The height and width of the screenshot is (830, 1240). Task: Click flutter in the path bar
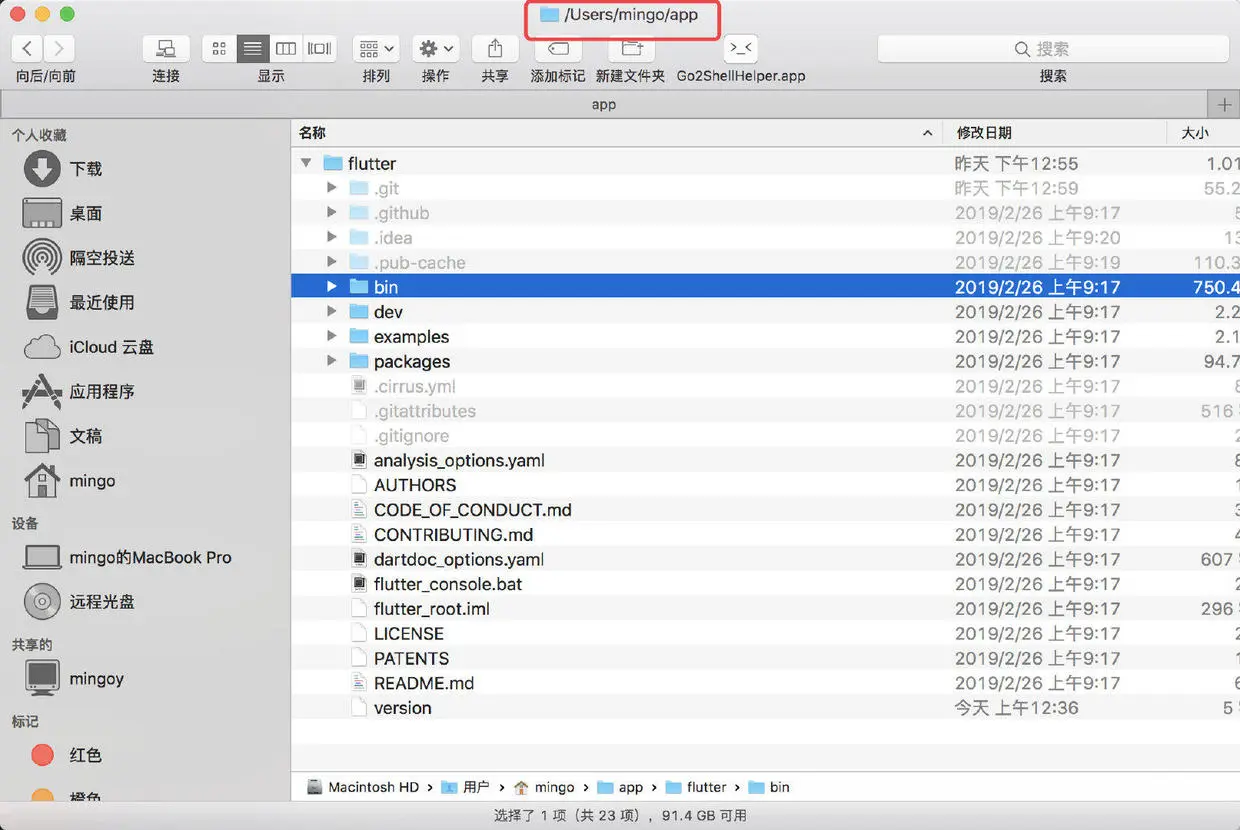695,787
